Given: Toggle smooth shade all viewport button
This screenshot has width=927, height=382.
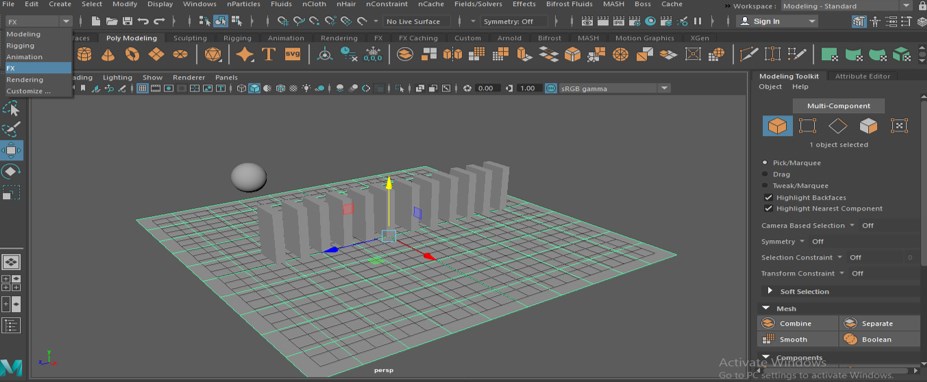Looking at the screenshot, I should (x=254, y=88).
